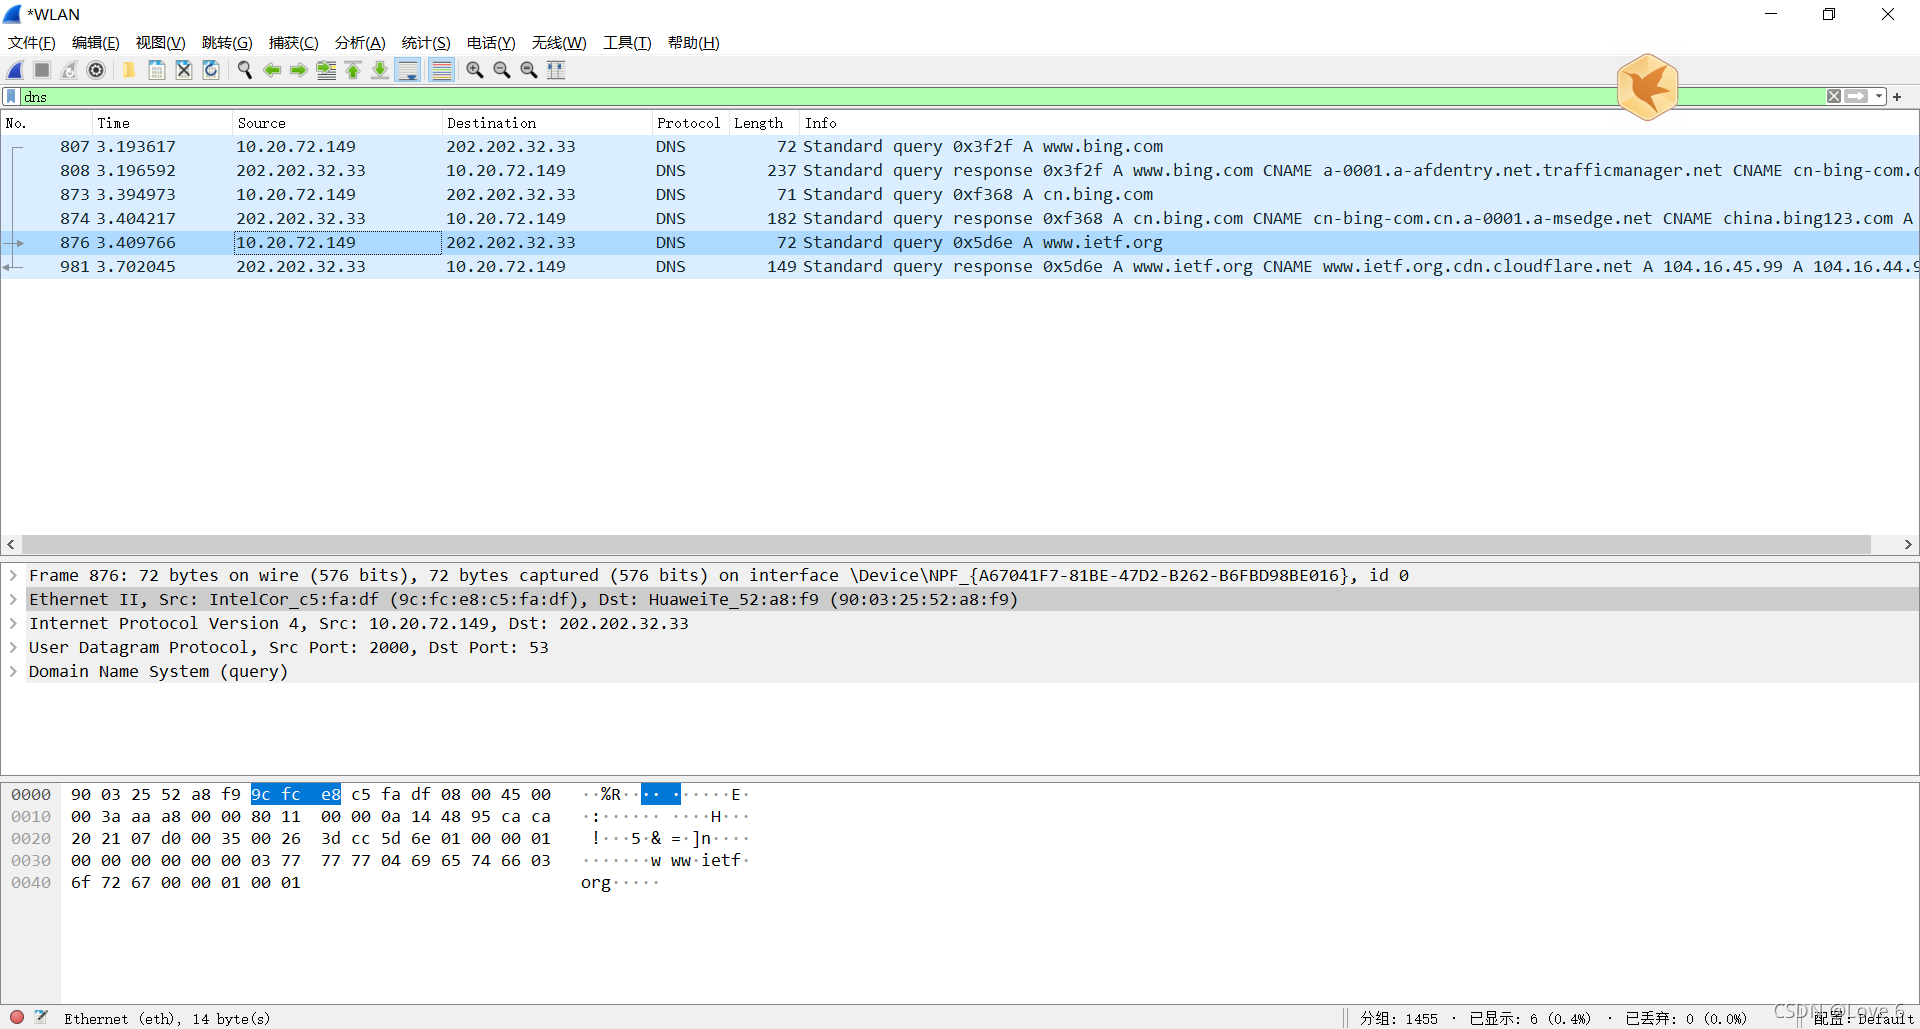The image size is (1920, 1029).
Task: Expand the Frame 876 details
Action: coord(13,575)
